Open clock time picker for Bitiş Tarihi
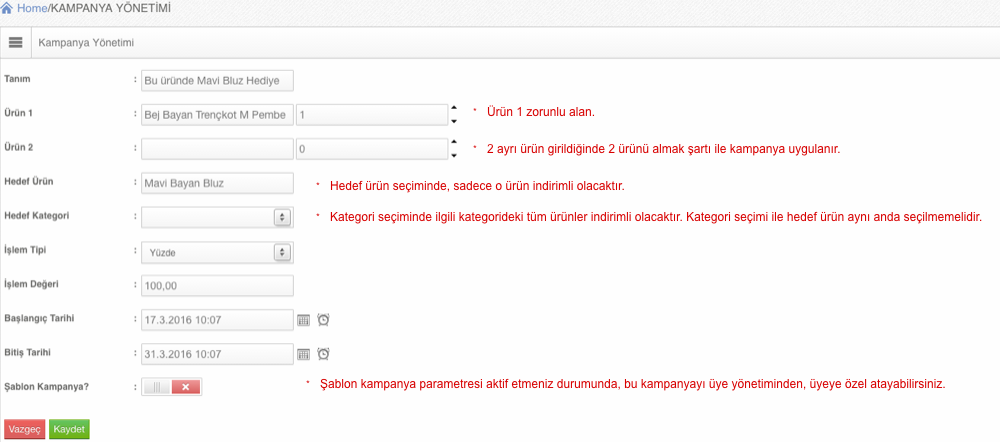The image size is (1000, 442). 323,354
